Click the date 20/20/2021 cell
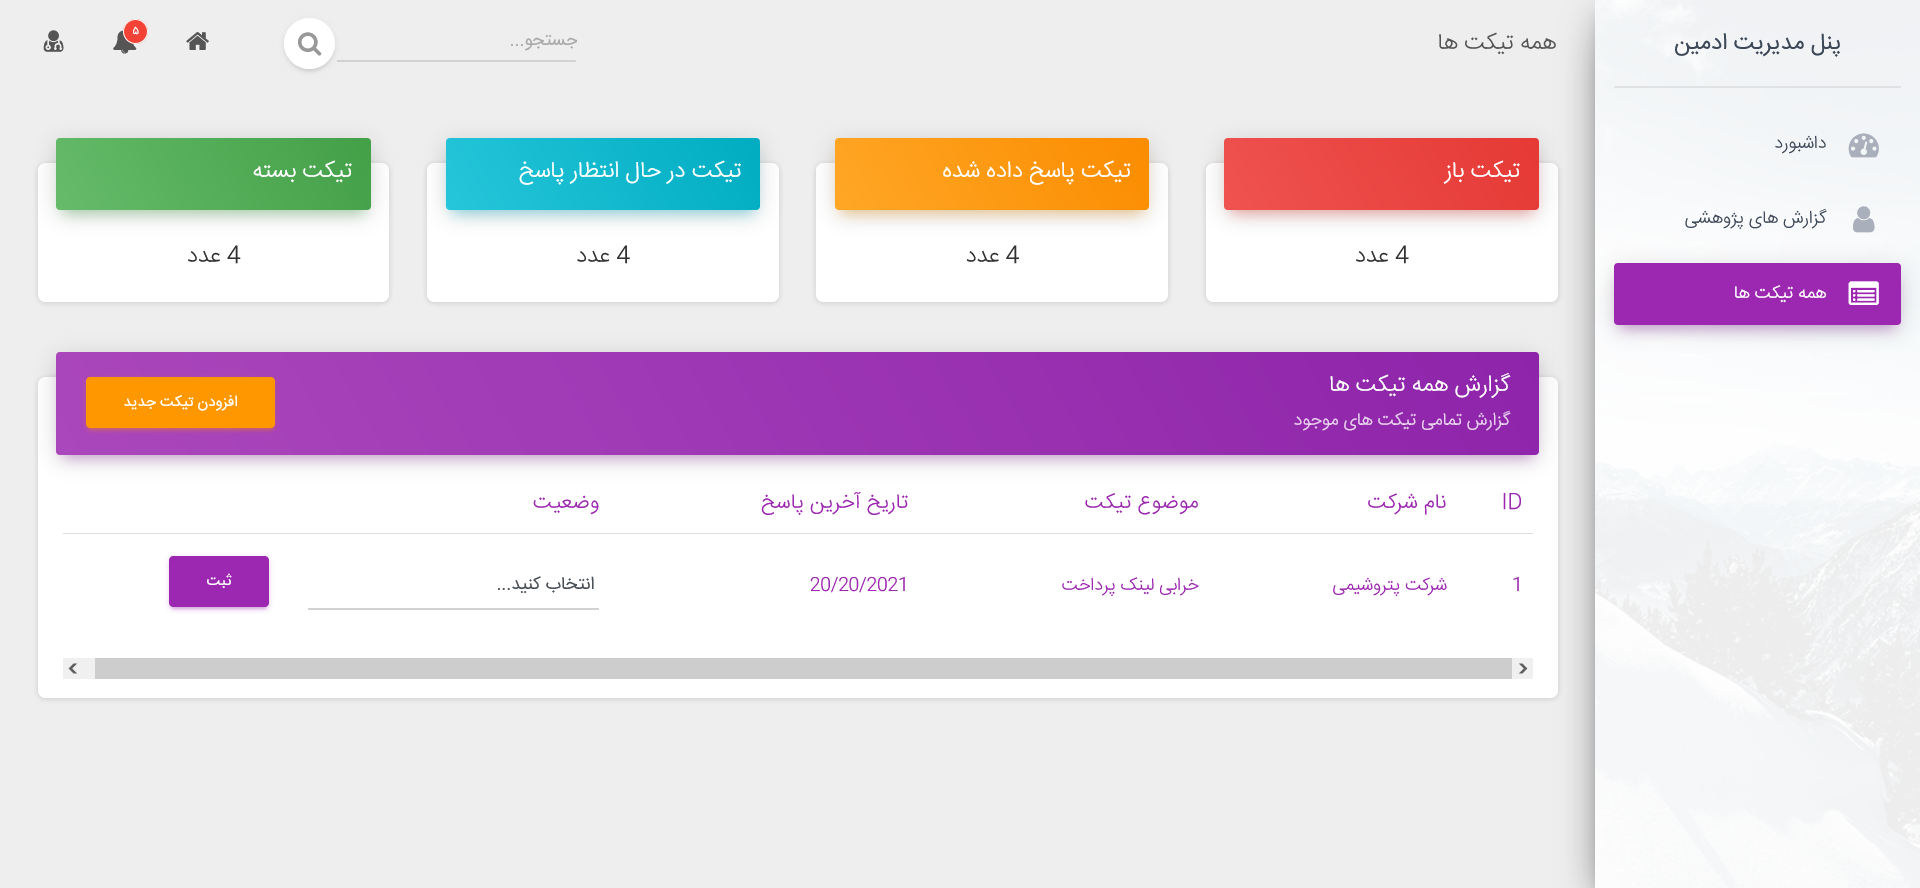This screenshot has height=888, width=1920. point(859,585)
